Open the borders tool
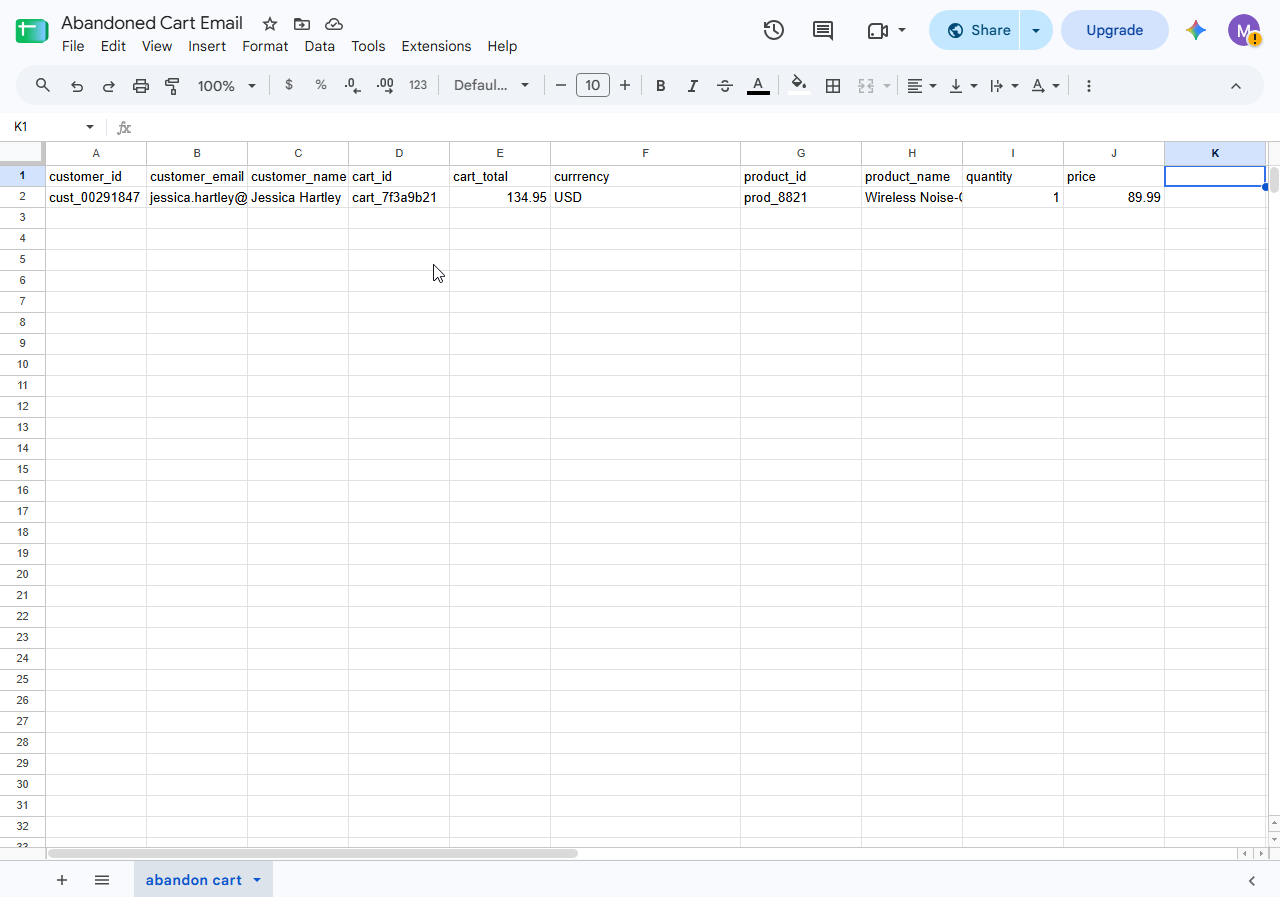The width and height of the screenshot is (1280, 897). [x=832, y=86]
